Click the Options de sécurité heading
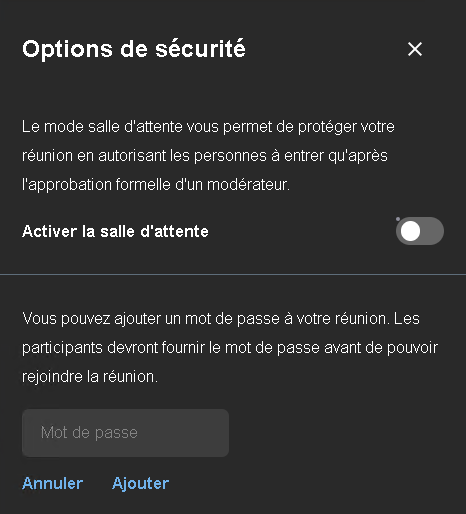The width and height of the screenshot is (466, 514). pos(134,49)
